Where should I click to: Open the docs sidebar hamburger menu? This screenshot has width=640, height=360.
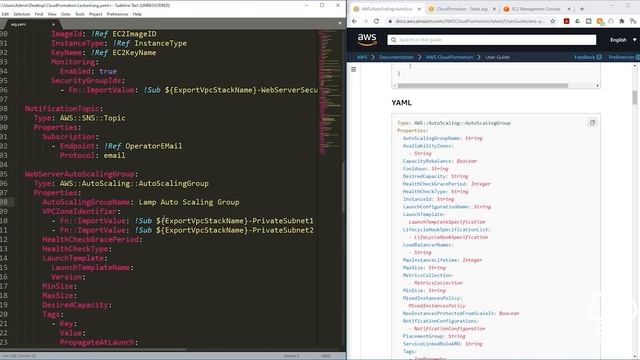tap(353, 69)
